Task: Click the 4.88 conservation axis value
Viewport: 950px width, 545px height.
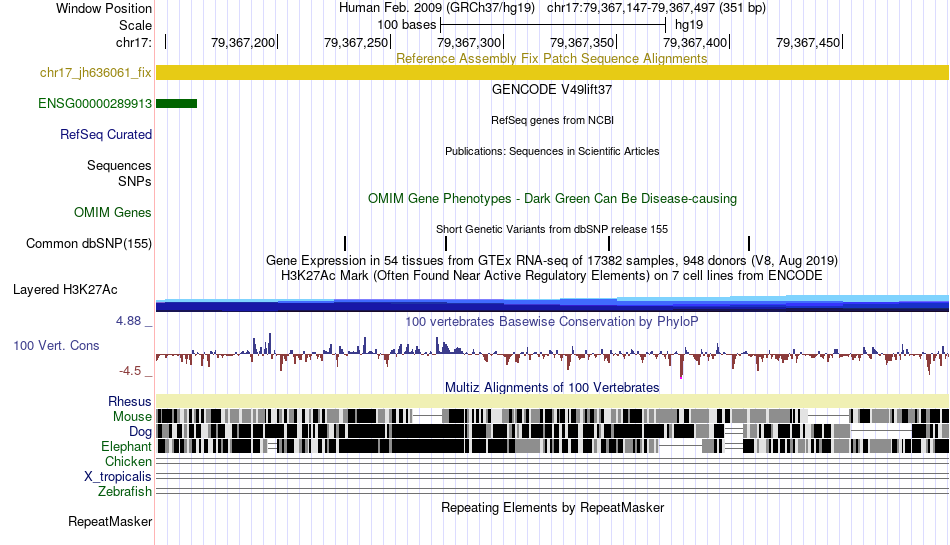Action: [x=128, y=321]
